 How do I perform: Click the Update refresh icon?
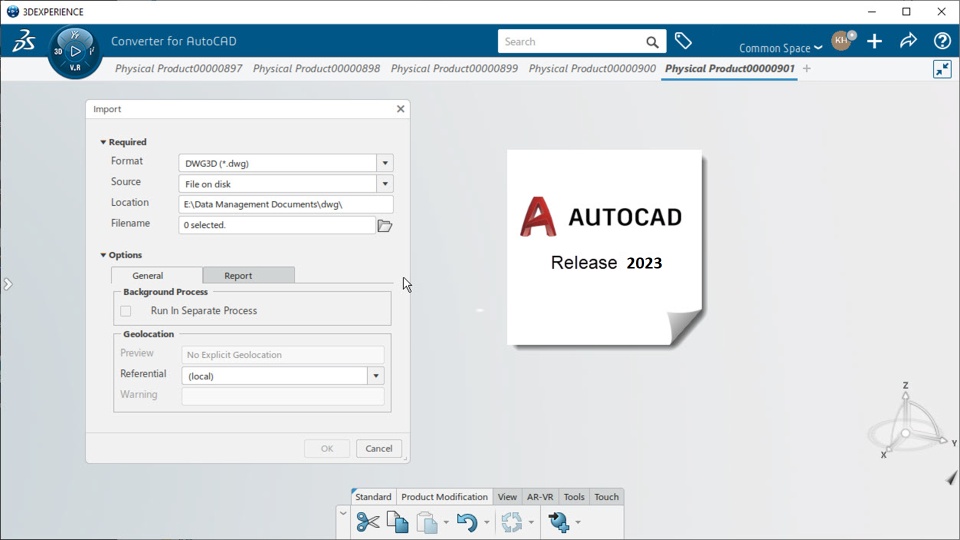click(x=512, y=522)
